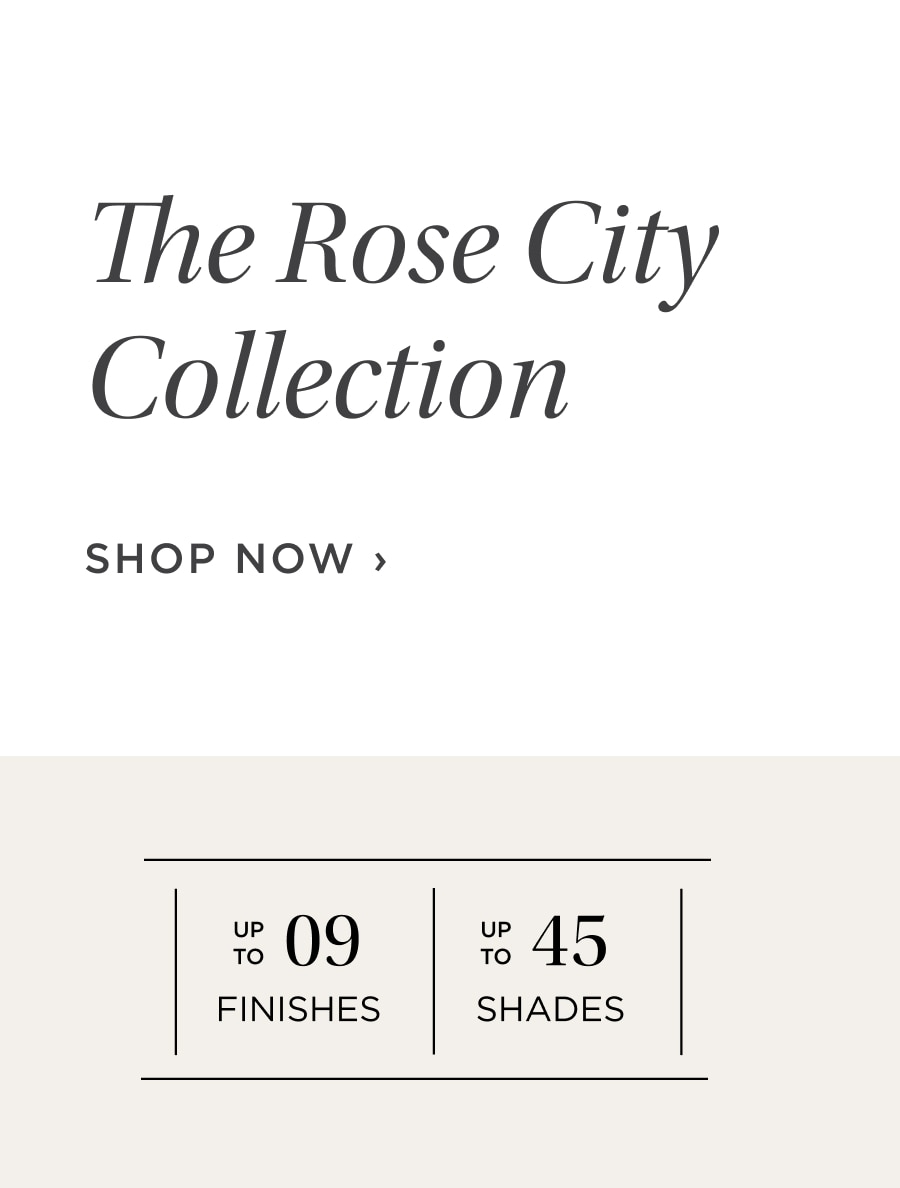The height and width of the screenshot is (1188, 900).
Task: Click the number 45 for shades
Action: click(x=570, y=941)
